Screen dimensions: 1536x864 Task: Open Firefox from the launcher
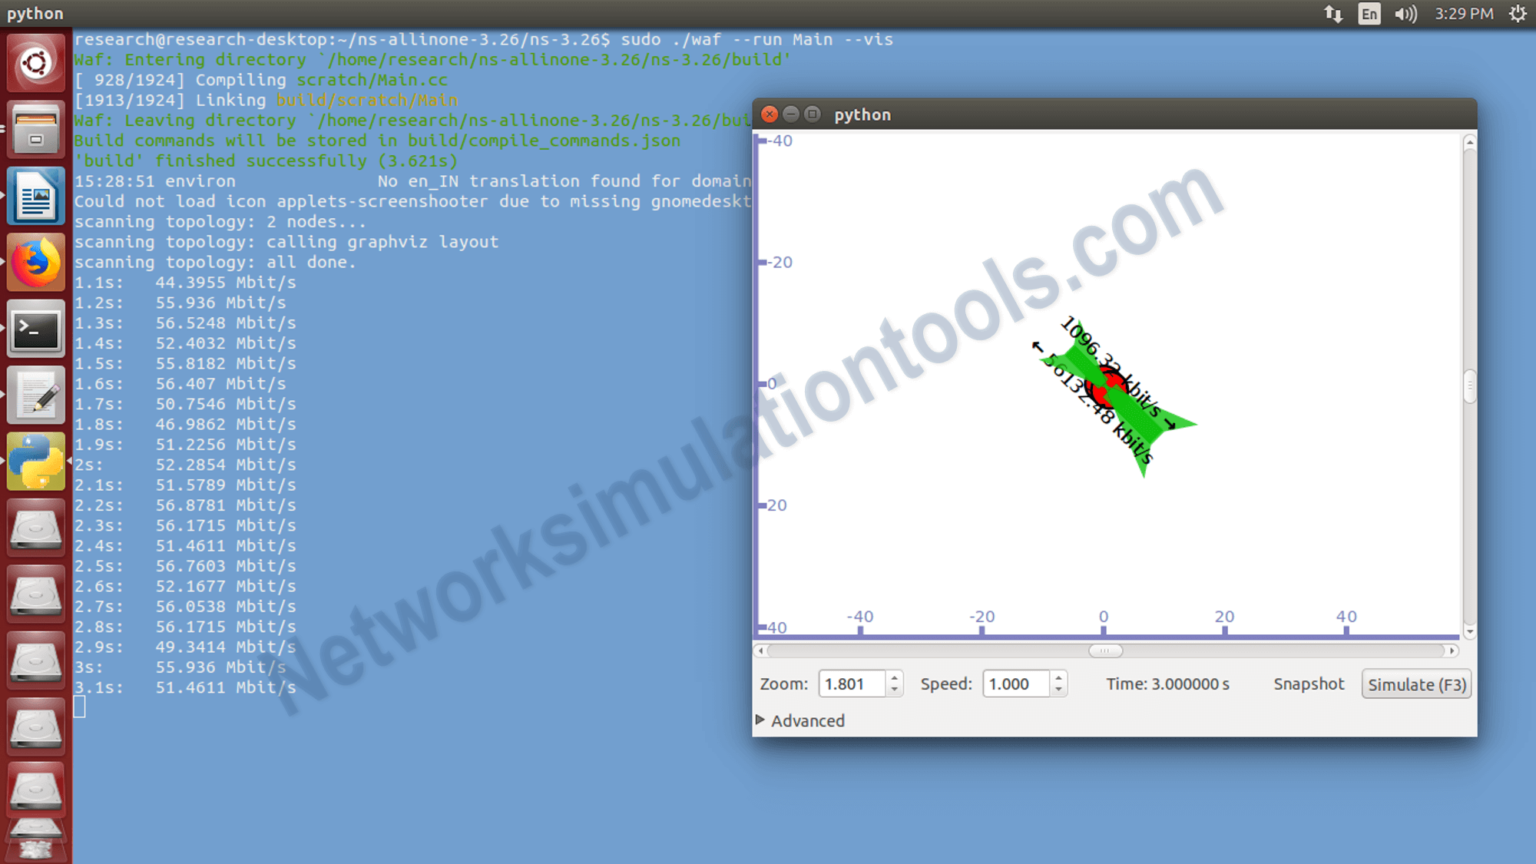tap(36, 262)
